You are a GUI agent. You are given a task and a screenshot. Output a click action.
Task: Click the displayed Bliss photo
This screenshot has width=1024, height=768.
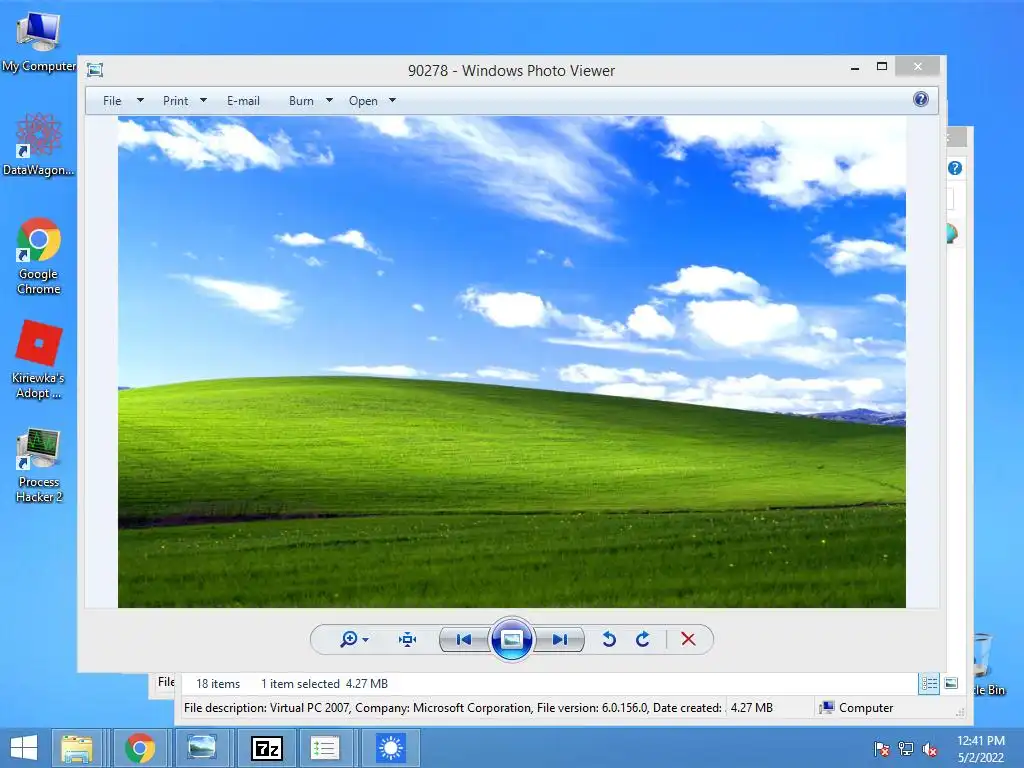[x=511, y=362]
